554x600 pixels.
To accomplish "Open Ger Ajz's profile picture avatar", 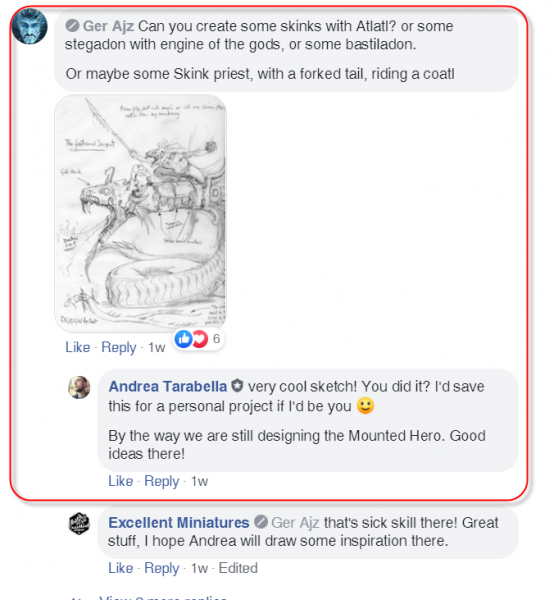I will coord(29,27).
